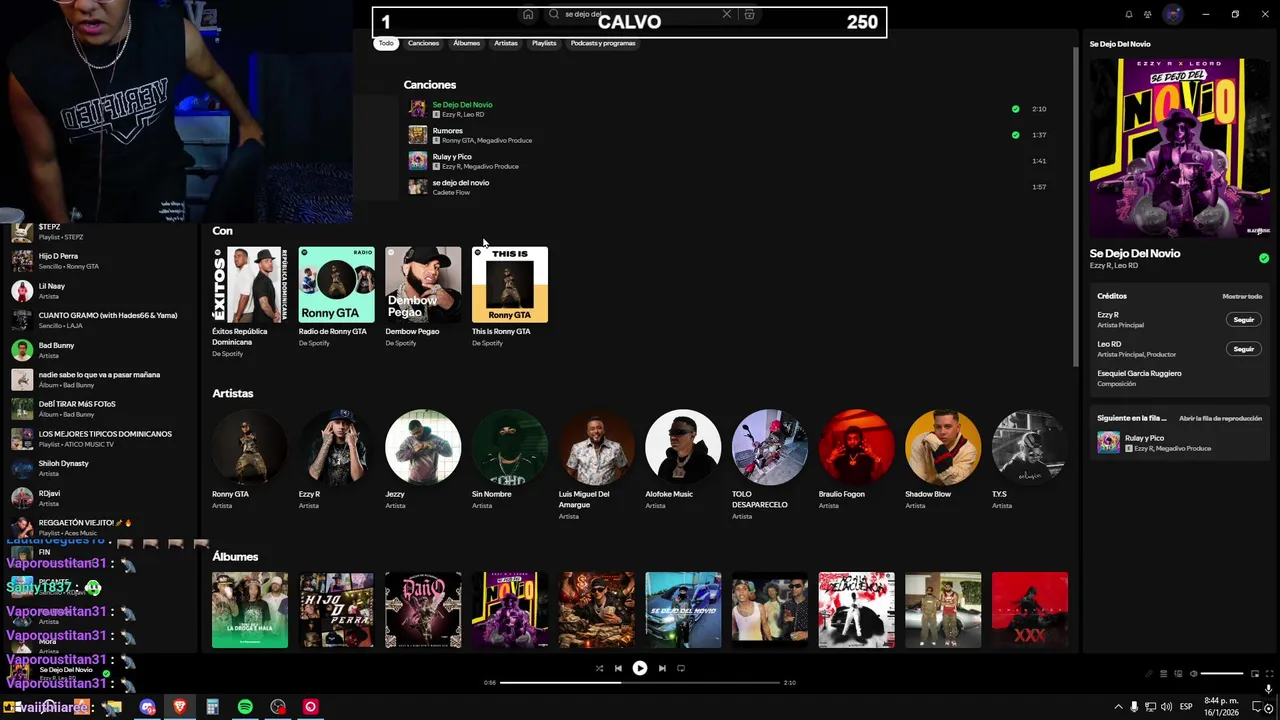Open Brave browser from taskbar

180,707
